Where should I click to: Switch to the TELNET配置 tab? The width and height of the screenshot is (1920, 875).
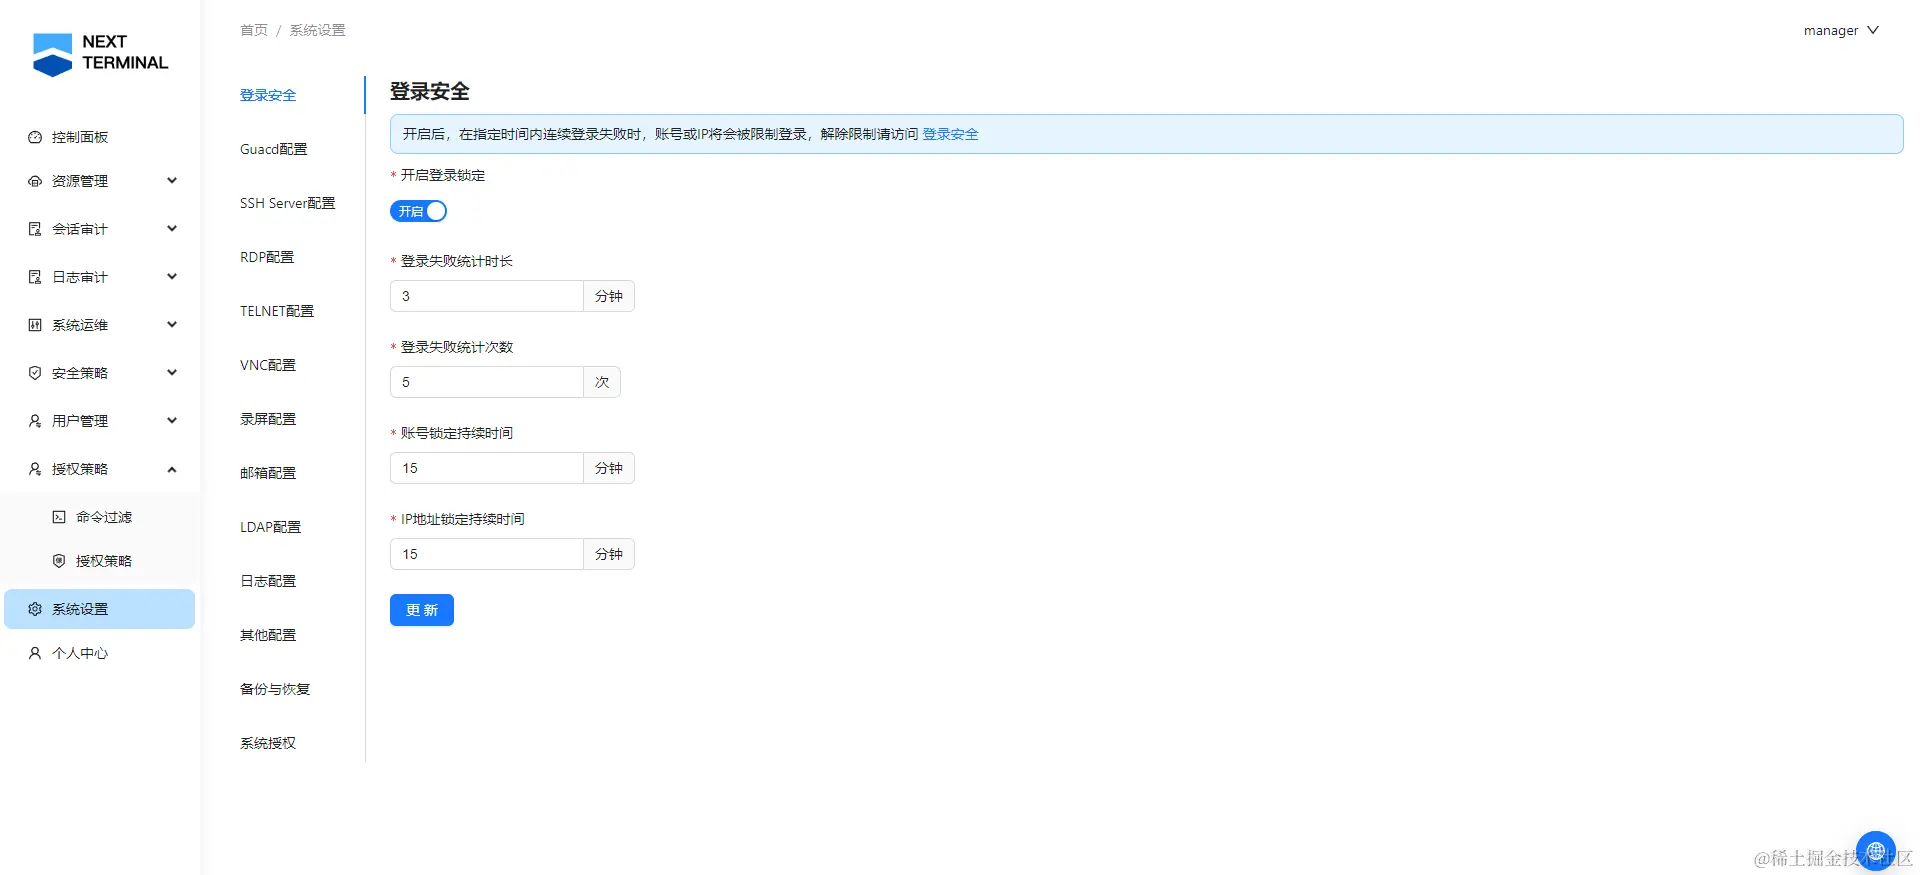277,311
